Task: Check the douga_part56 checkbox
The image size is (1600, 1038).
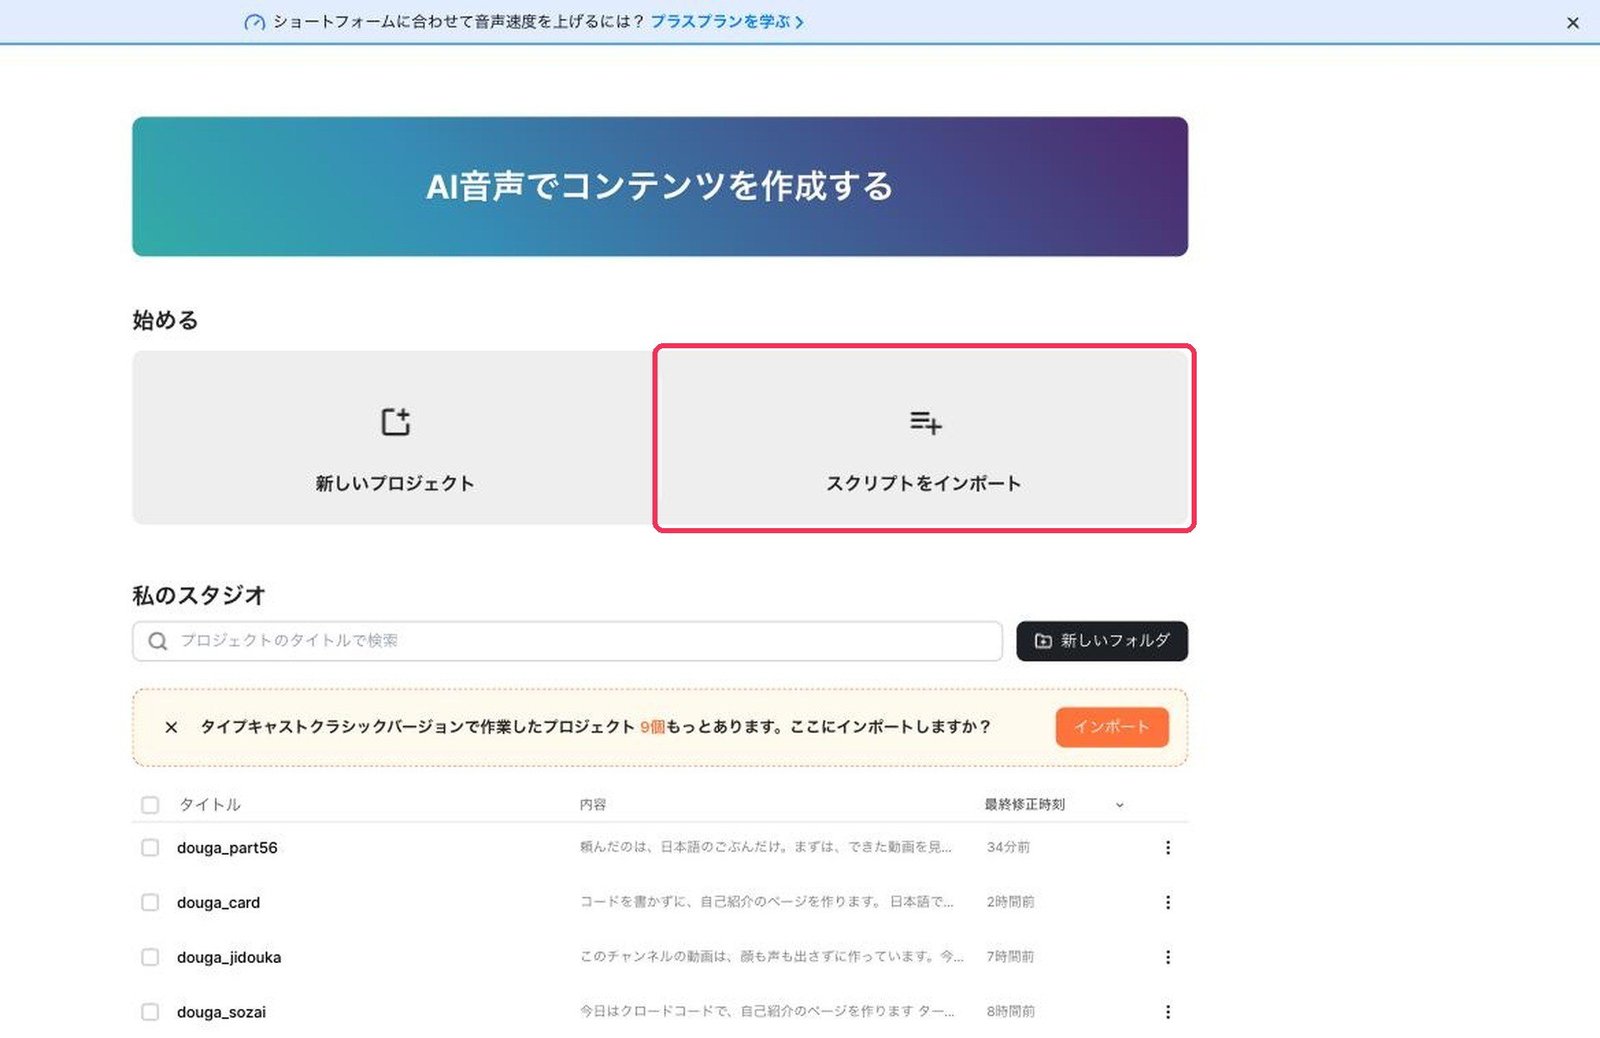Action: [x=150, y=848]
